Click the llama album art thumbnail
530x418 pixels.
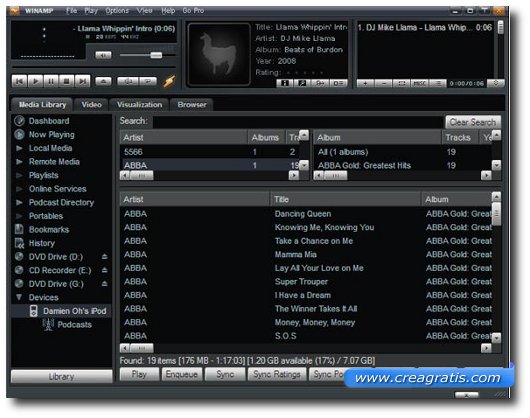pyautogui.click(x=219, y=54)
